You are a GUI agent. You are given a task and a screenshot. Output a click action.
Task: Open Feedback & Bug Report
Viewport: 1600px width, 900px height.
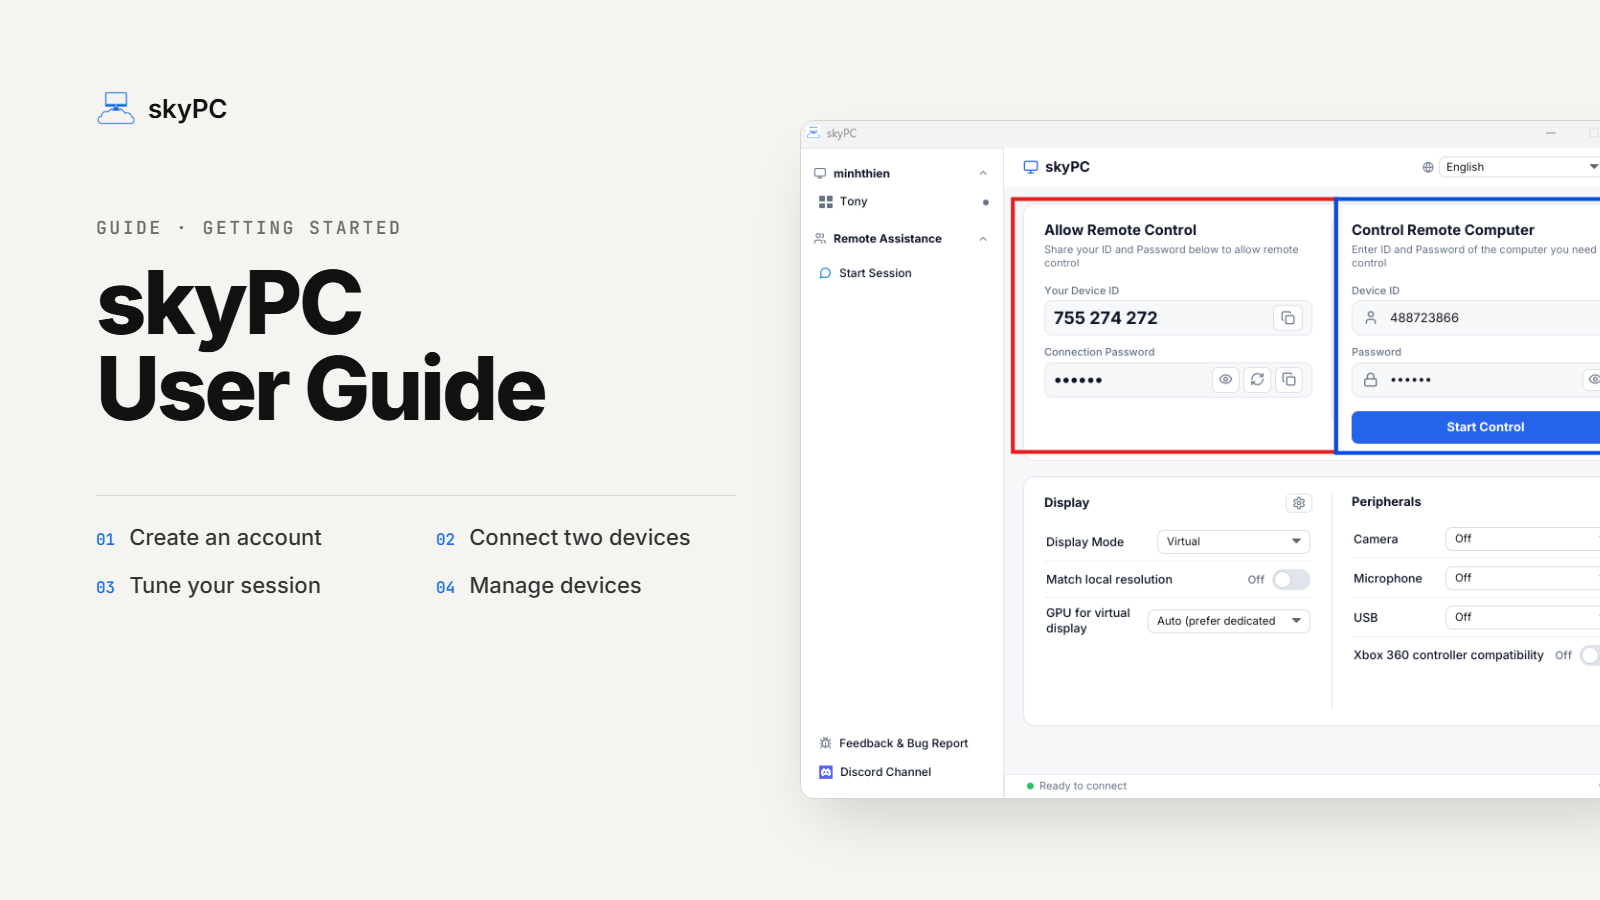point(903,743)
